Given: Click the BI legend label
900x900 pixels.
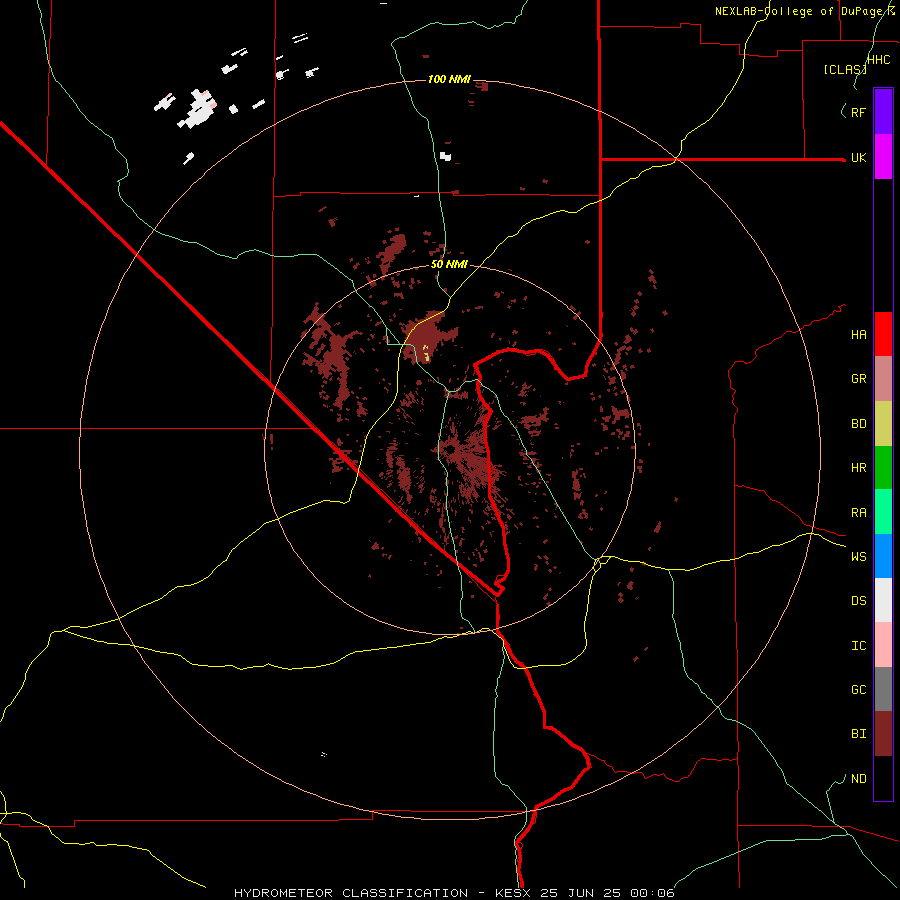Looking at the screenshot, I should tap(858, 734).
